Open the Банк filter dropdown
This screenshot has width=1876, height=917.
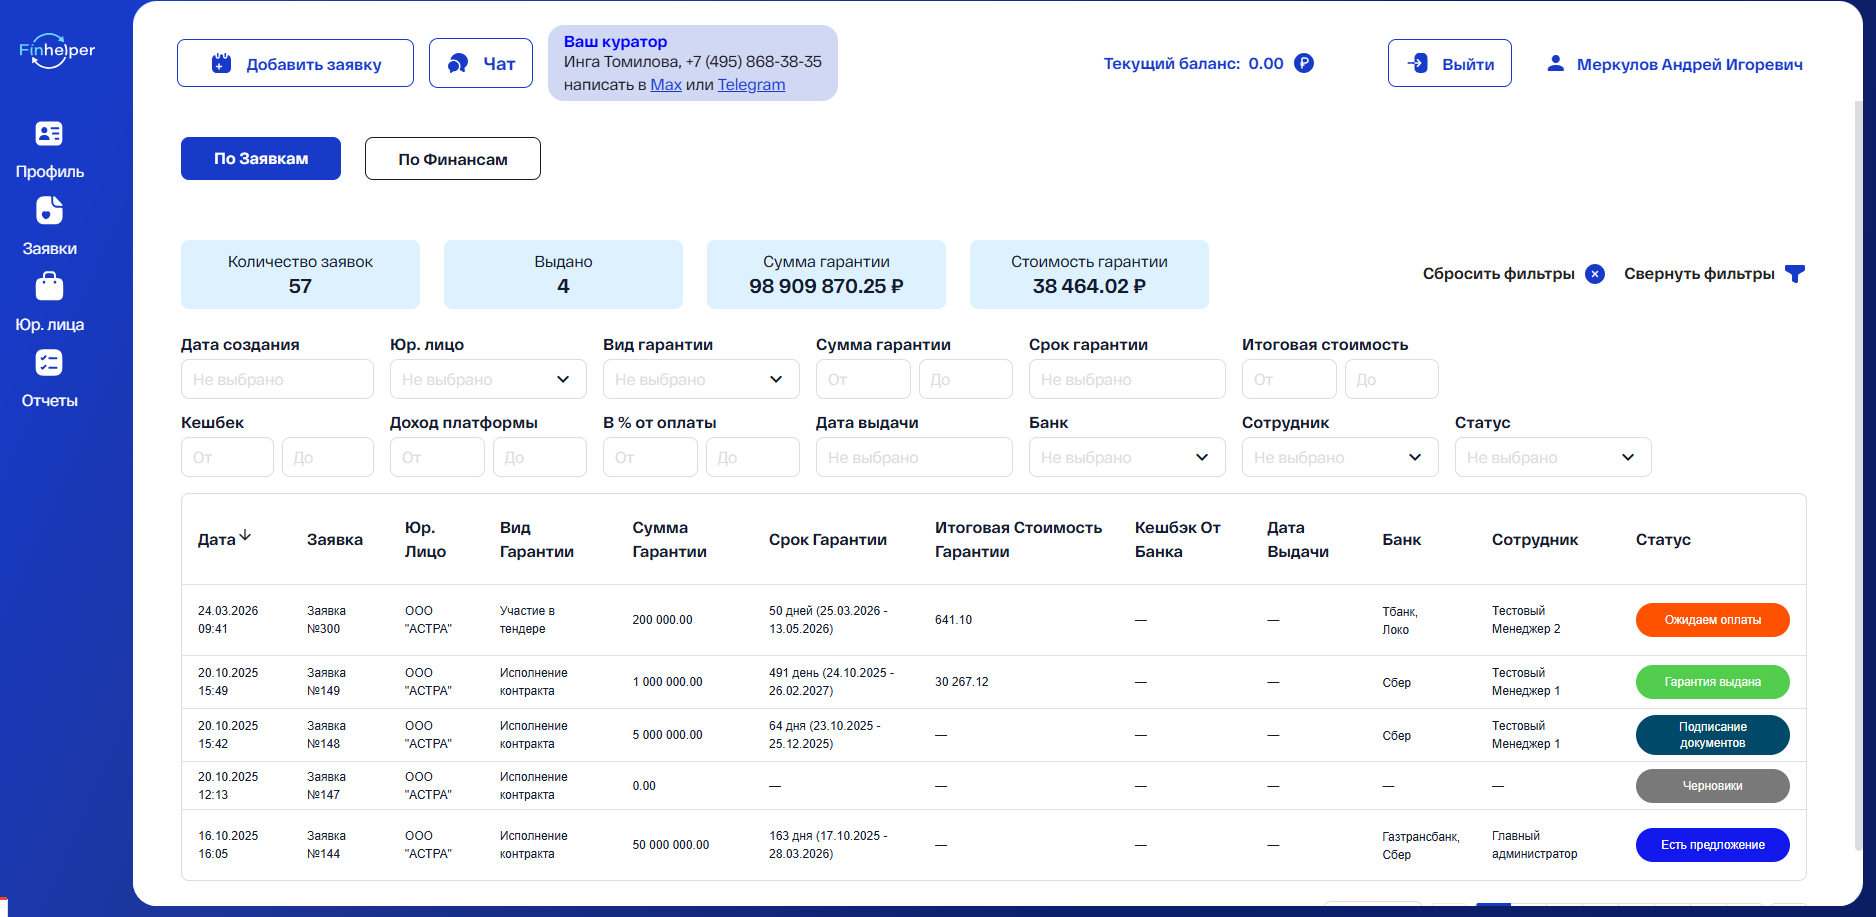tap(1127, 457)
